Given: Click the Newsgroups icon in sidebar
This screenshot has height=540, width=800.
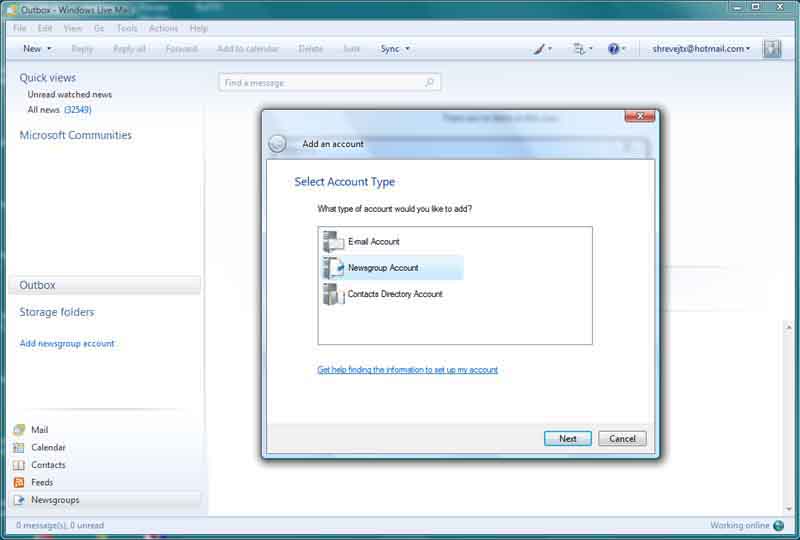Looking at the screenshot, I should [x=19, y=500].
